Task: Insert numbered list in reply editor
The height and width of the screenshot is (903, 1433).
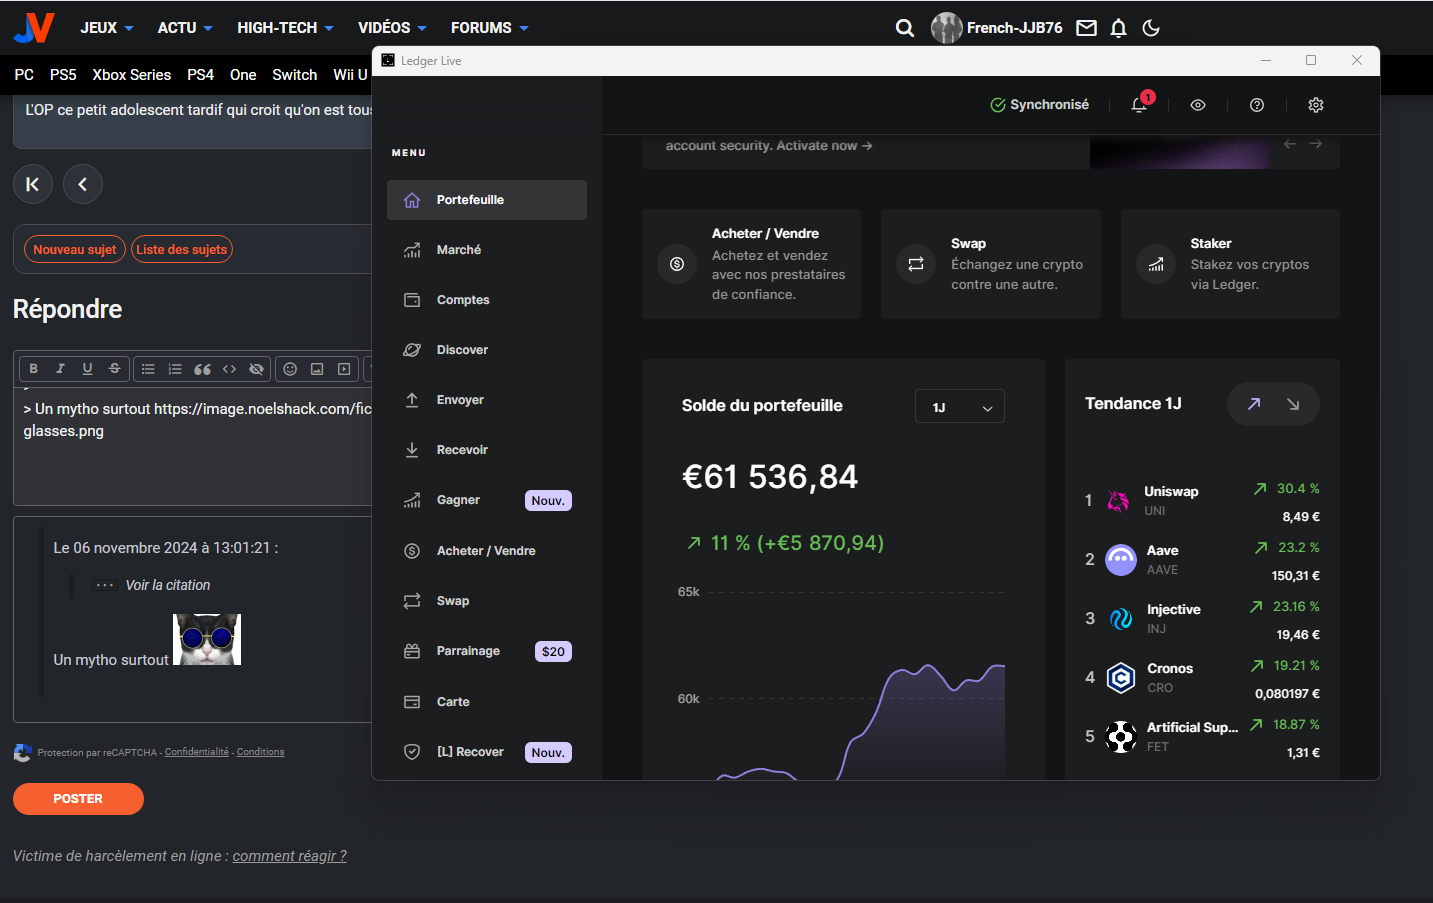Action: tap(175, 369)
